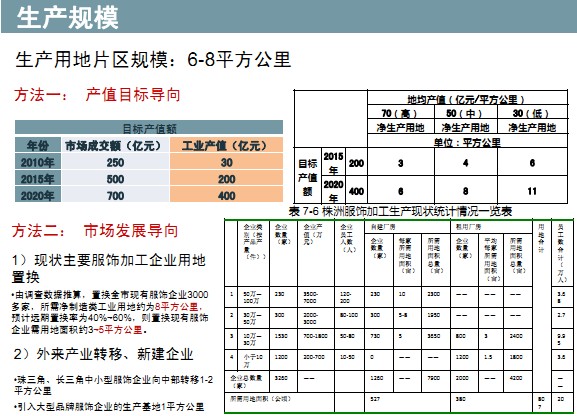Click the value 500 in the 2015年 row
This screenshot has width=577, height=416.
[115, 179]
